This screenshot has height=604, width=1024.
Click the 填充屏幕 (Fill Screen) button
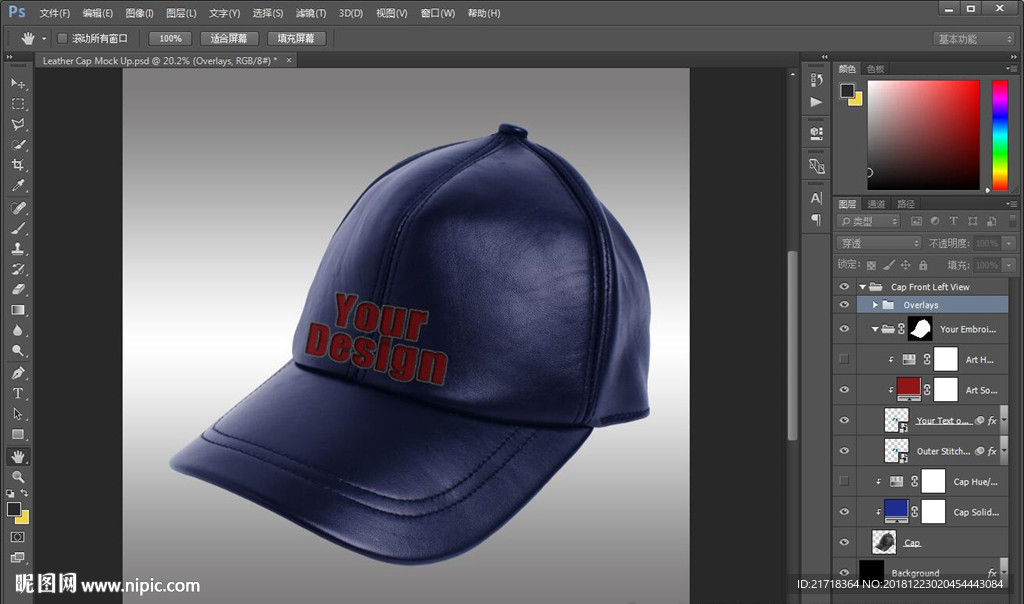point(296,38)
